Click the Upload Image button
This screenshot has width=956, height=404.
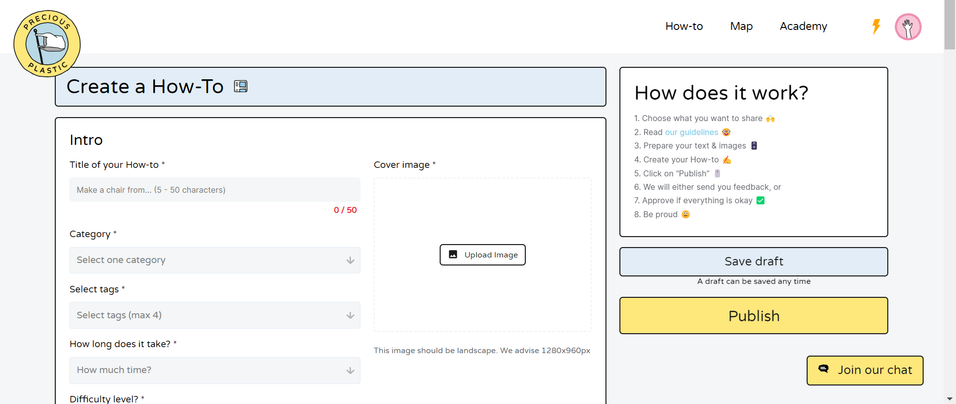[482, 255]
